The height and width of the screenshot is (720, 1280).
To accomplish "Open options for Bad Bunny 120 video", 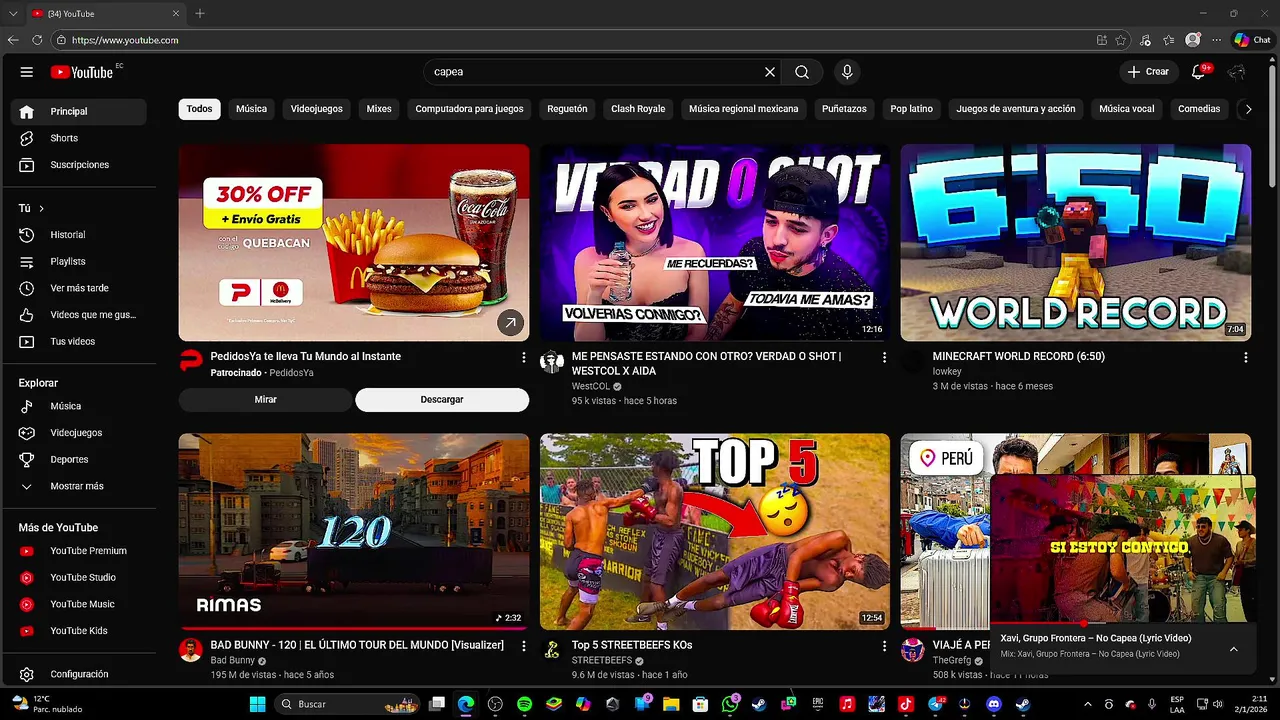I will [x=523, y=646].
